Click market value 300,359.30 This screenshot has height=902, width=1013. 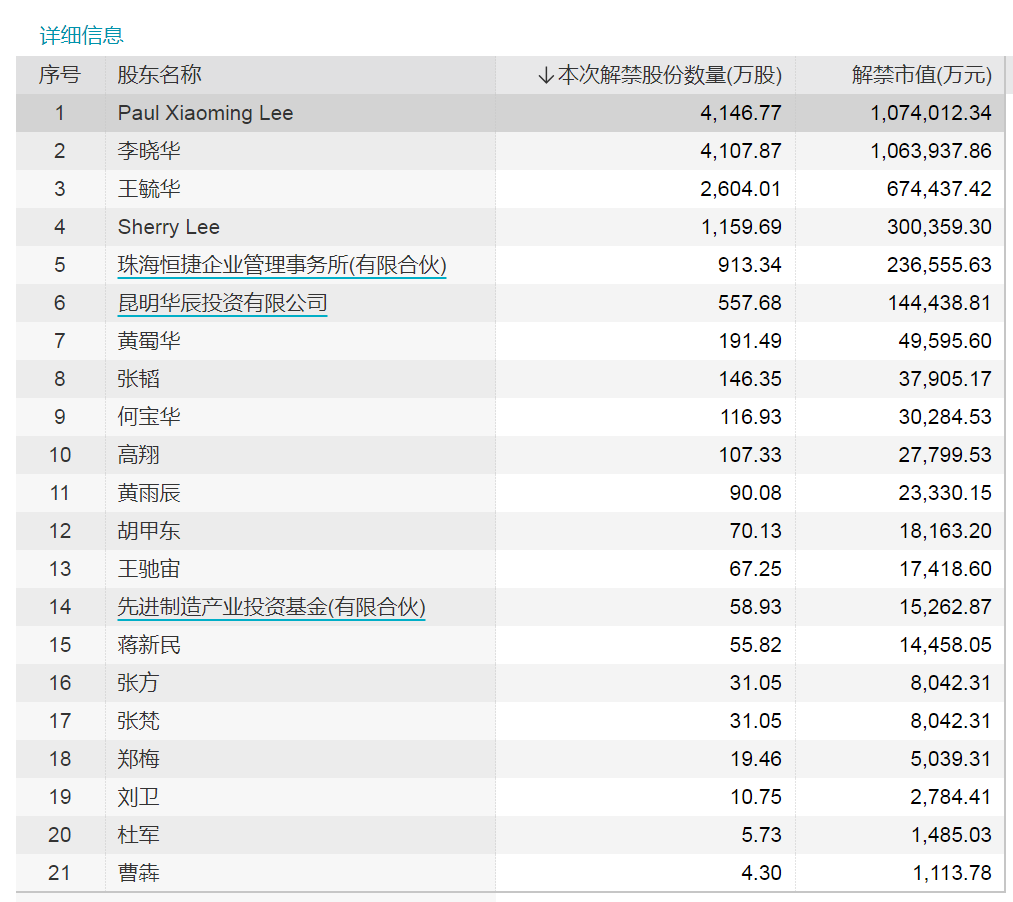[x=939, y=227]
